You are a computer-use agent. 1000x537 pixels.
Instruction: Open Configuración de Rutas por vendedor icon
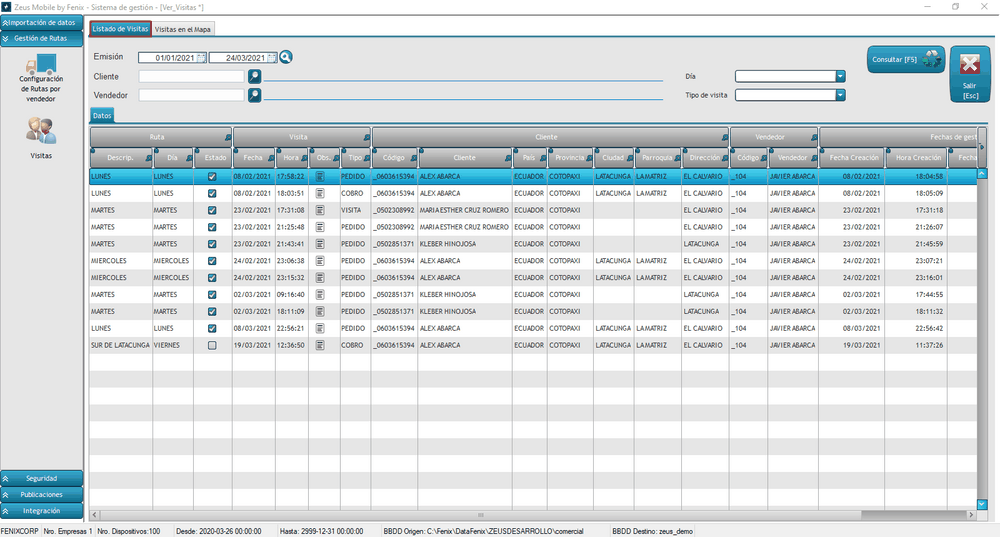tap(41, 64)
